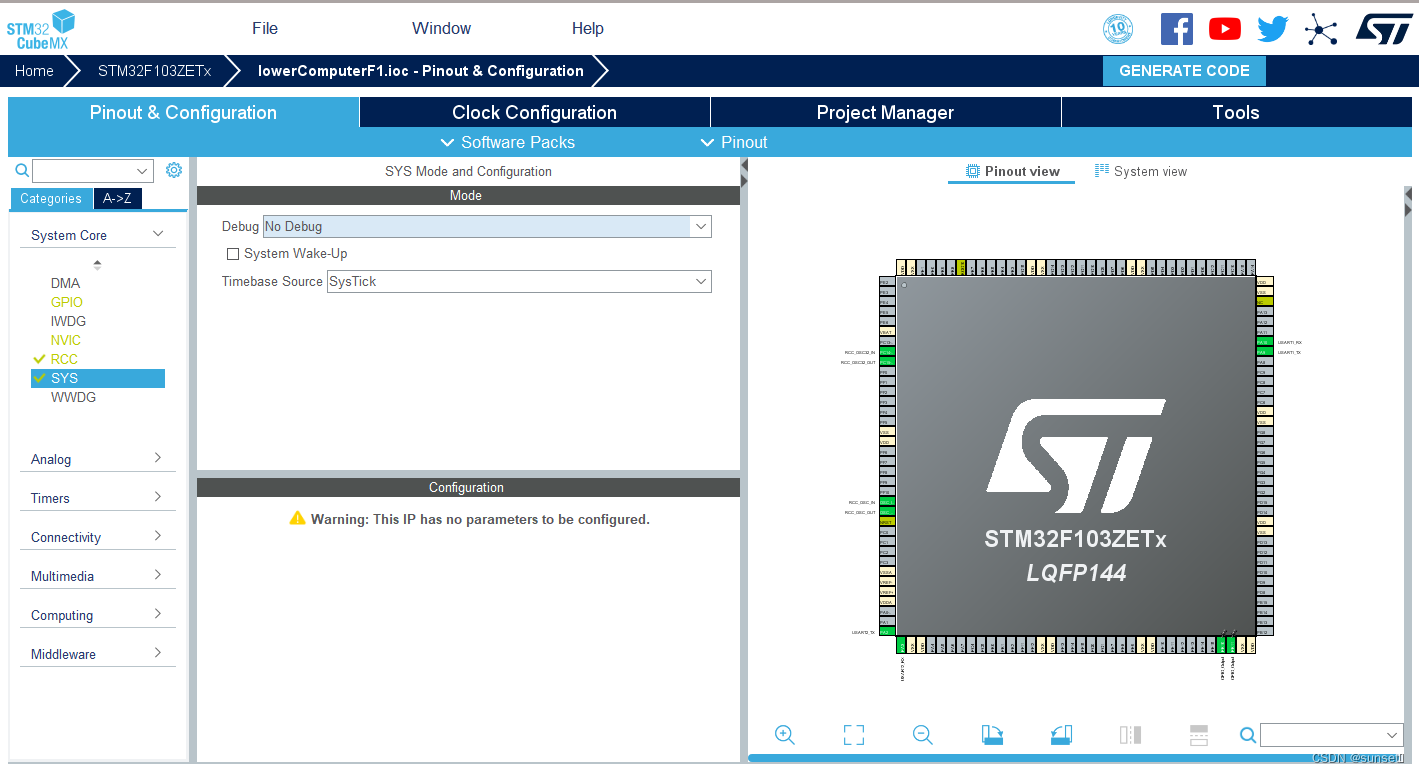
Task: Click the category list sort arrows
Action: click(x=97, y=265)
